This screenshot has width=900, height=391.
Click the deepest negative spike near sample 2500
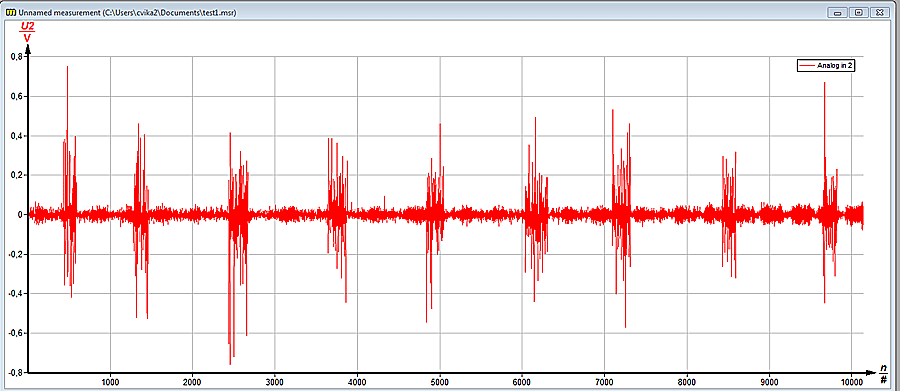(230, 362)
